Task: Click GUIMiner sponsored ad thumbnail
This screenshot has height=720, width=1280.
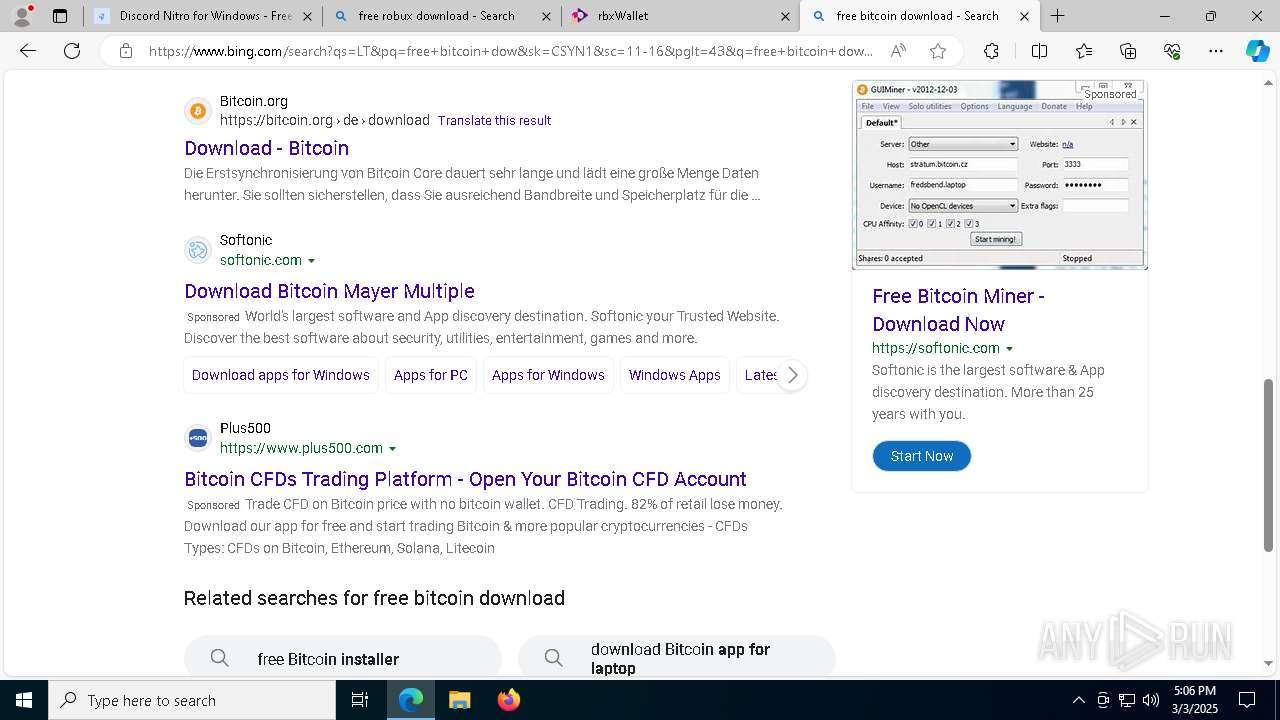Action: point(999,175)
